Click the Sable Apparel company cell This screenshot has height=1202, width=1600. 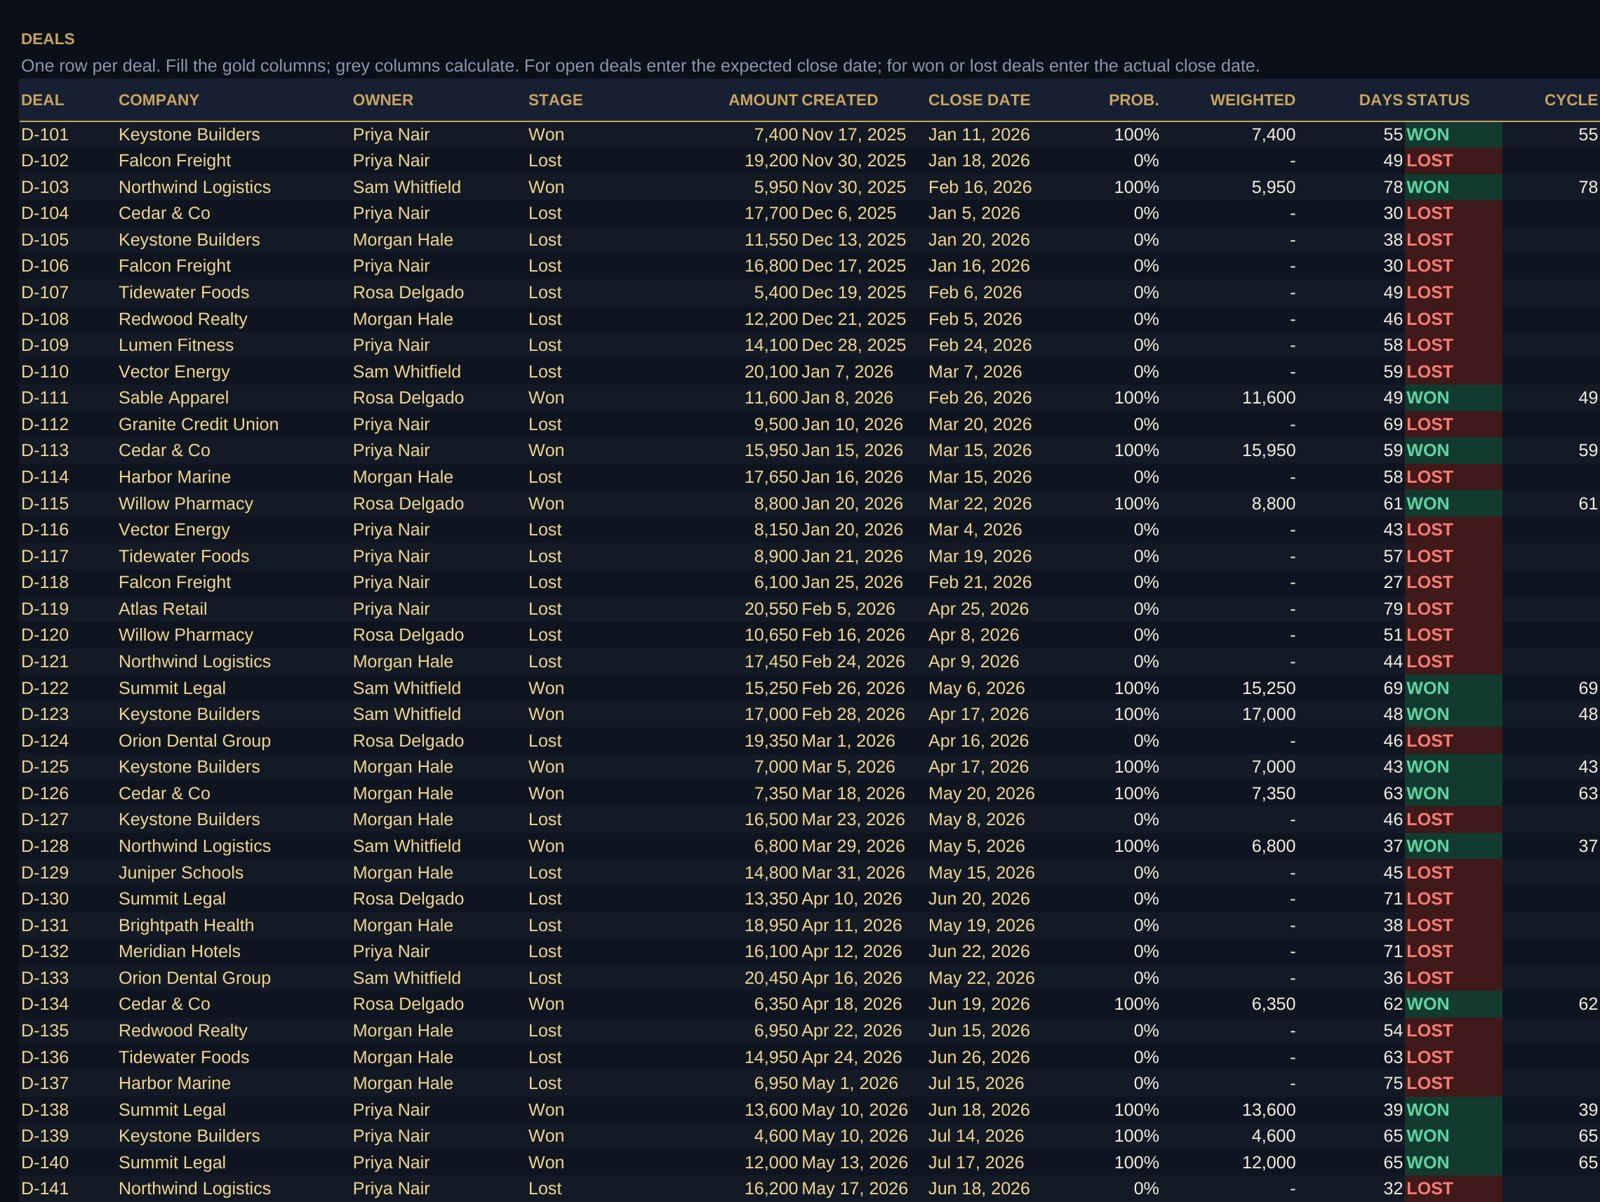173,398
